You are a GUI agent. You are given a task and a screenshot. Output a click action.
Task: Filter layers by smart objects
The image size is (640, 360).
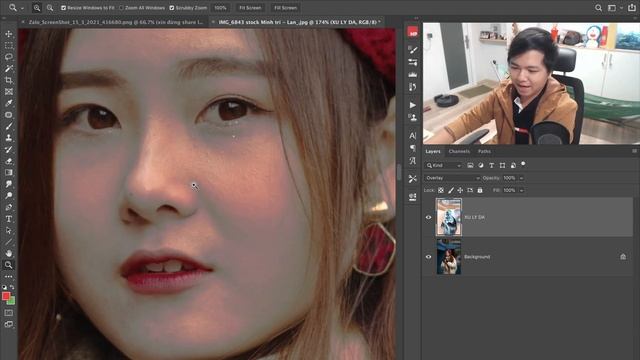pos(513,165)
